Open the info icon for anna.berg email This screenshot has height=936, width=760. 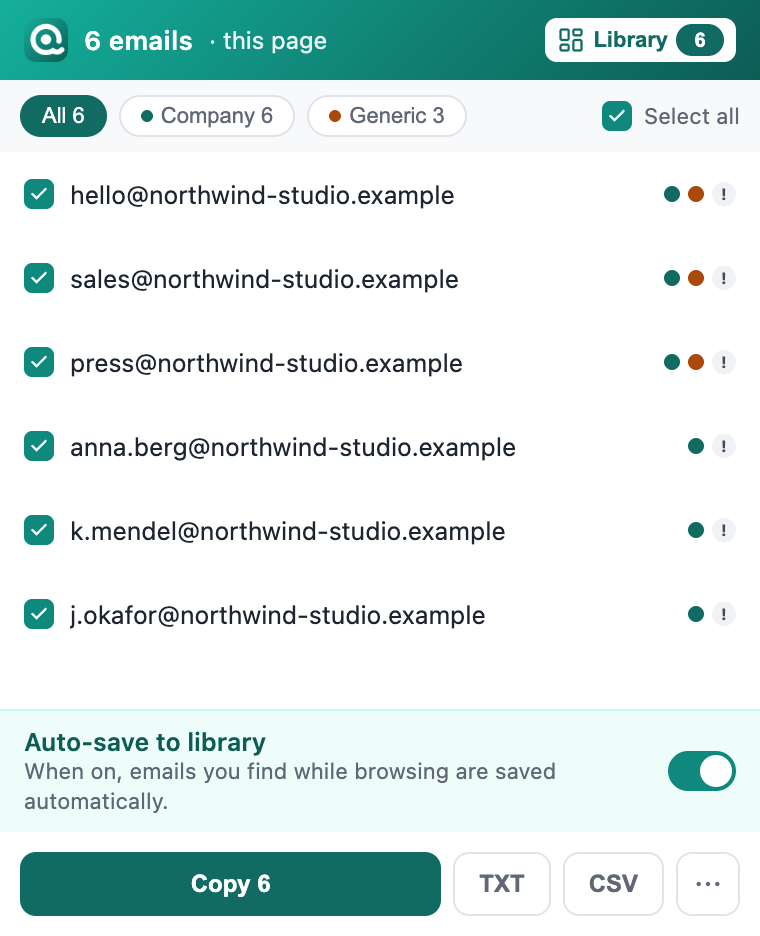(x=724, y=446)
